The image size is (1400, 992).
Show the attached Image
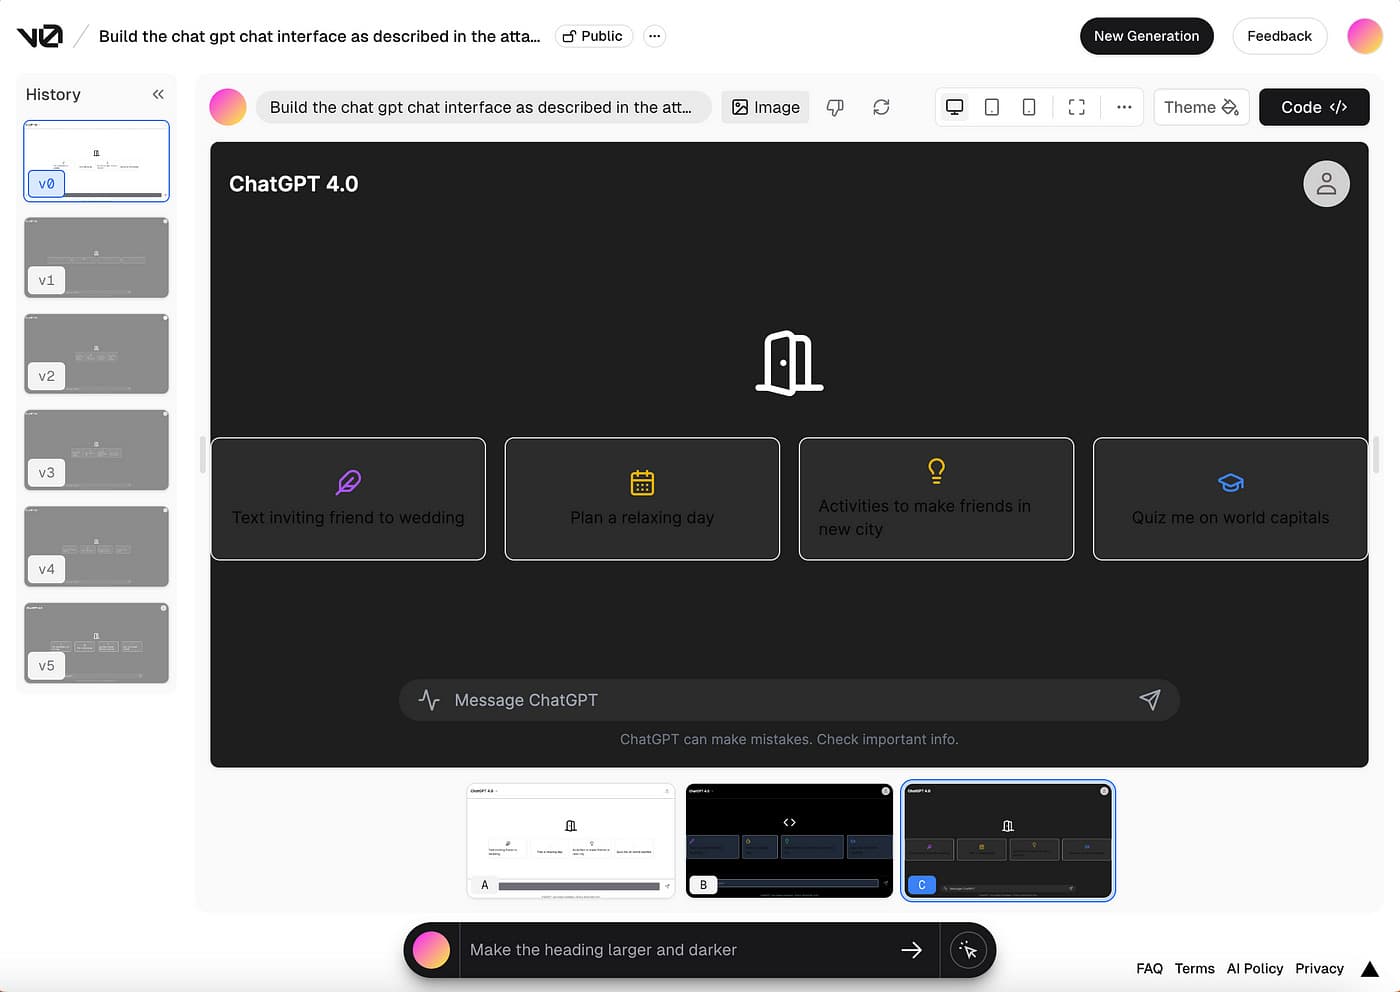[x=766, y=107]
